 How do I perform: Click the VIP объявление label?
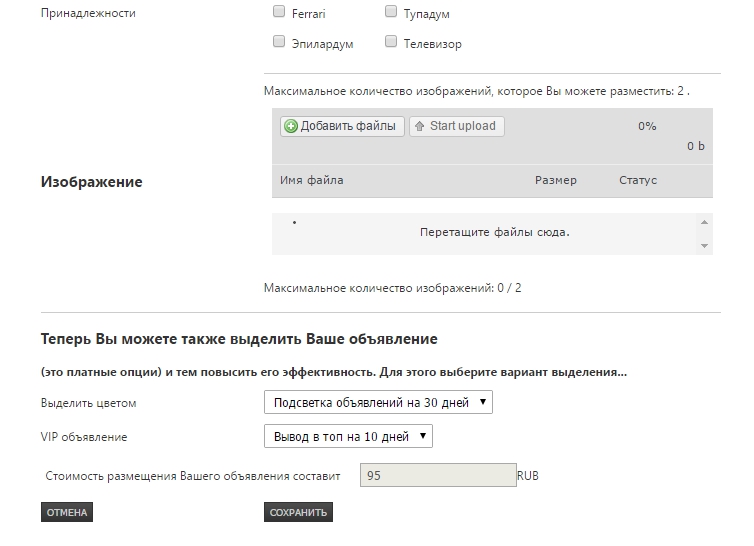[84, 437]
